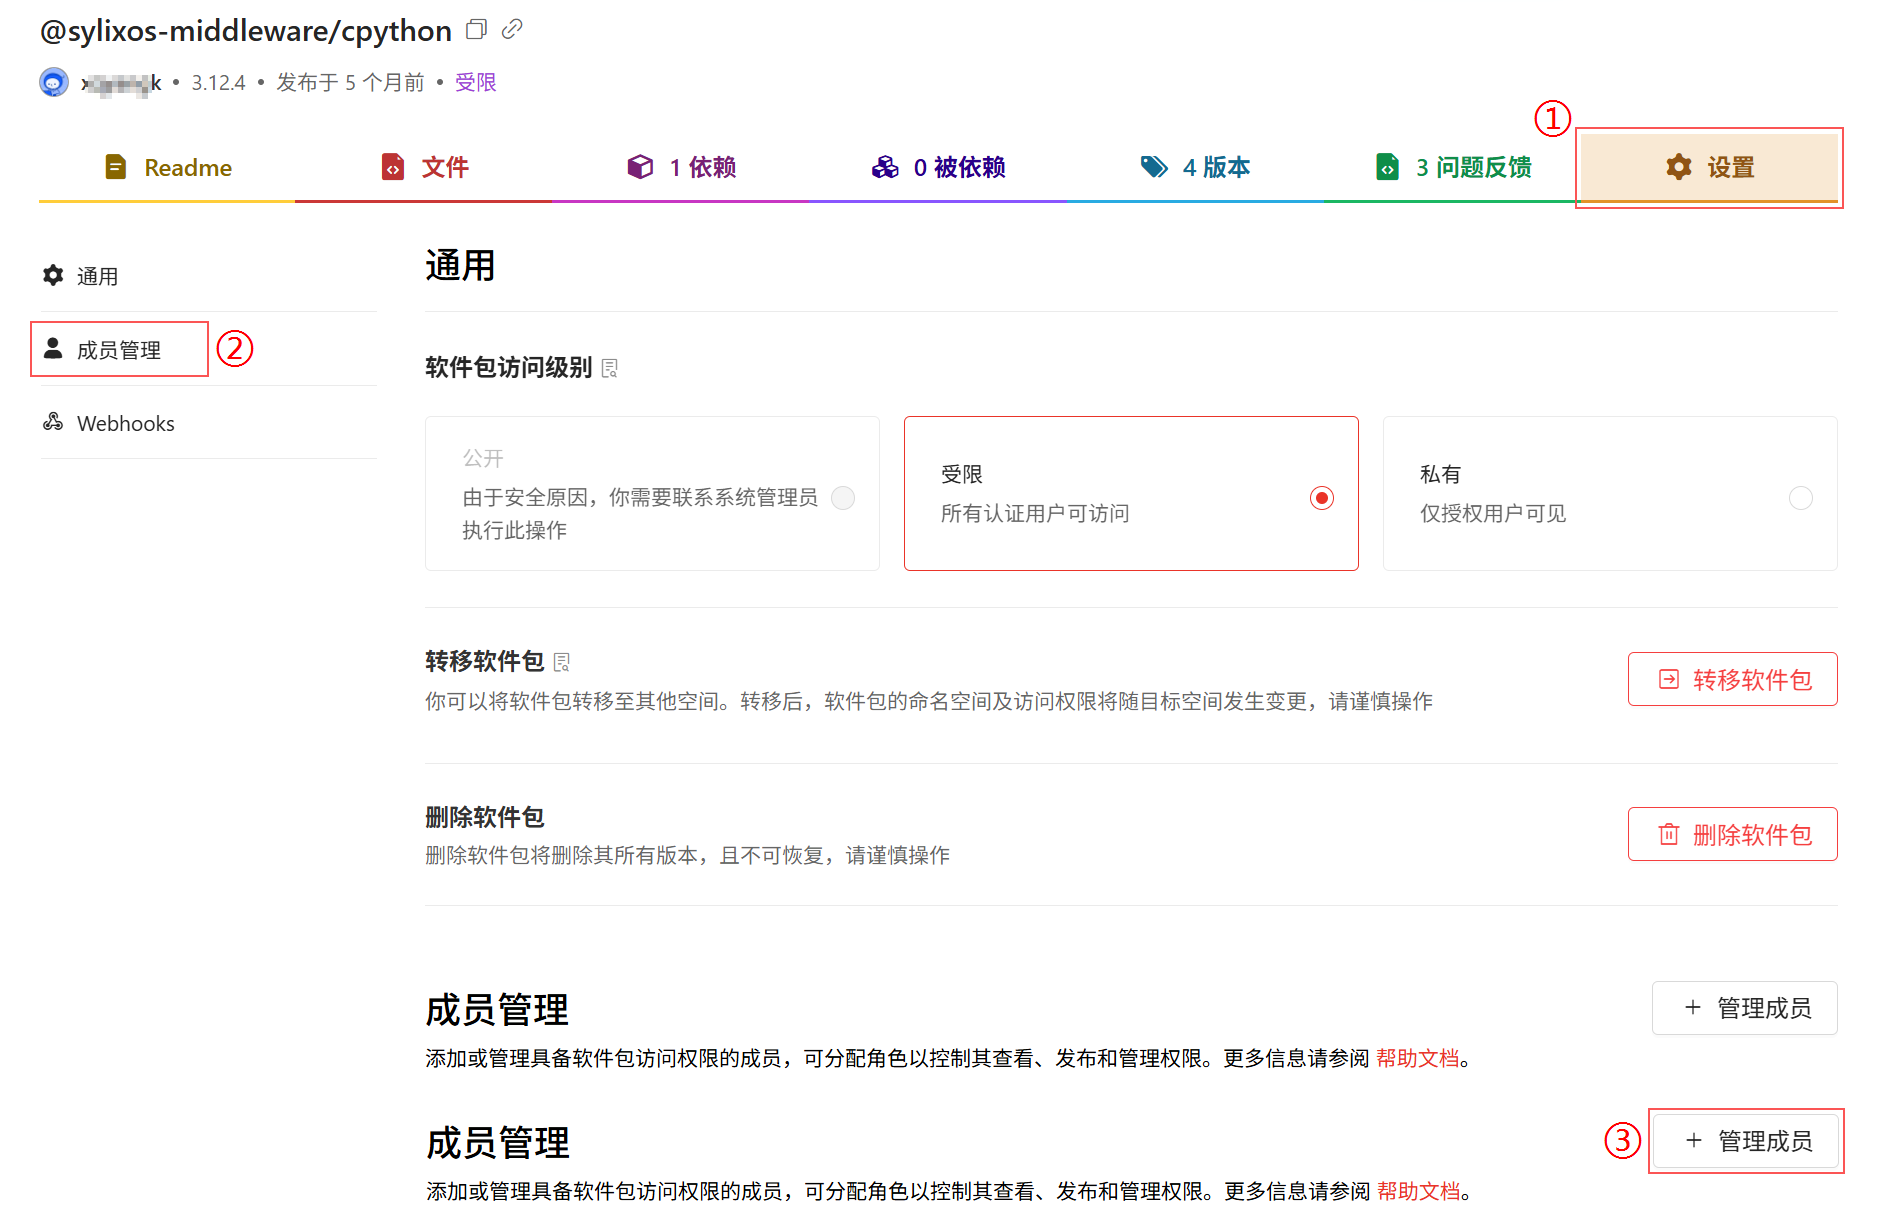Viewport: 1891px width, 1214px height.
Task: Select the 私有 access level radio button
Action: [1800, 498]
